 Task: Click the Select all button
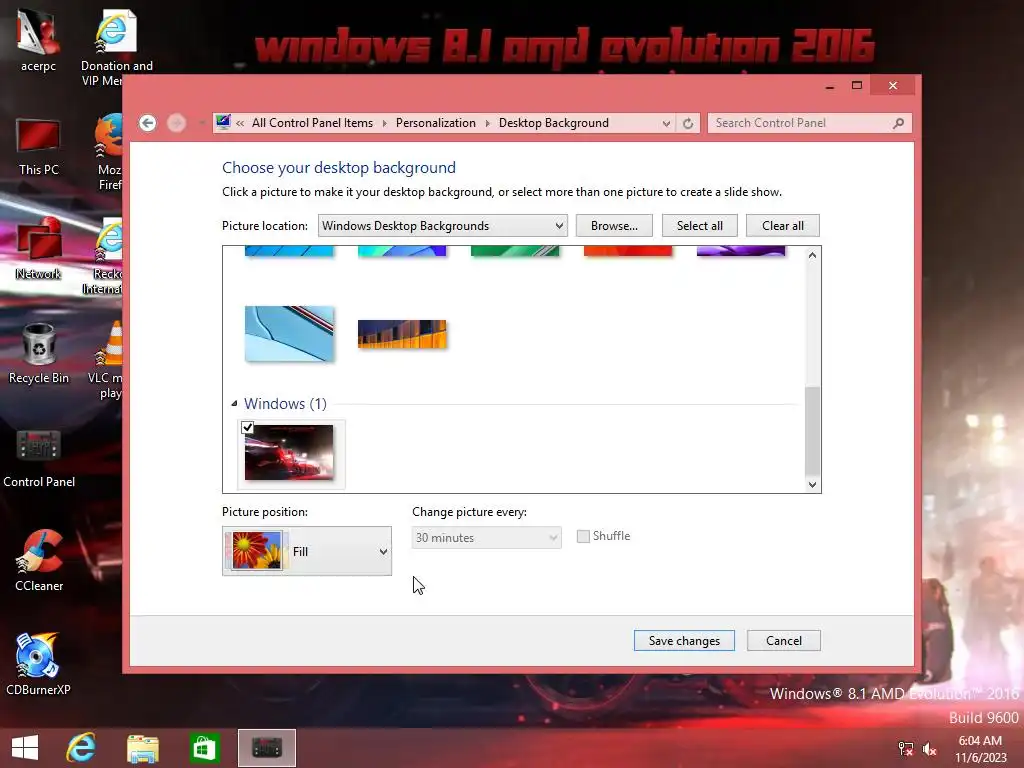point(699,226)
